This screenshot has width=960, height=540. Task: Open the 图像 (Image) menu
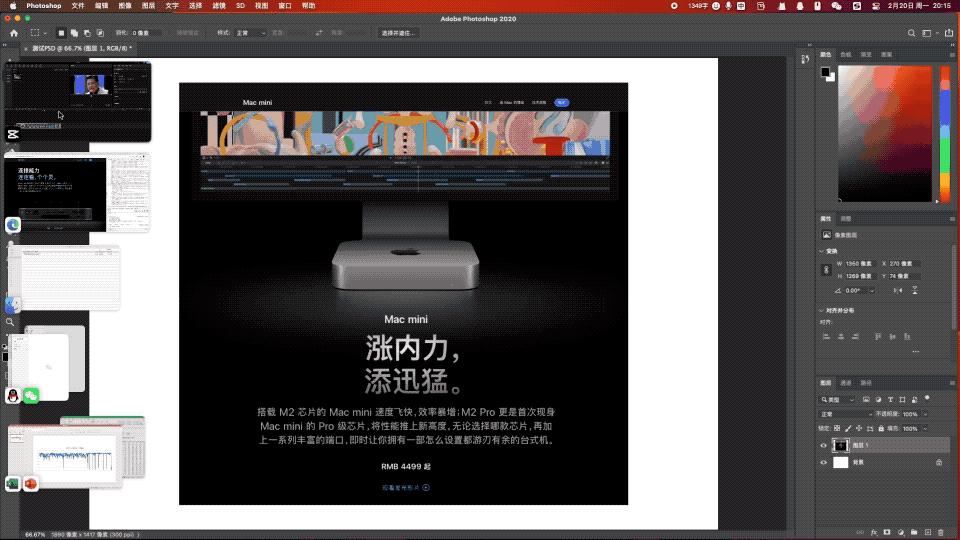tap(125, 6)
